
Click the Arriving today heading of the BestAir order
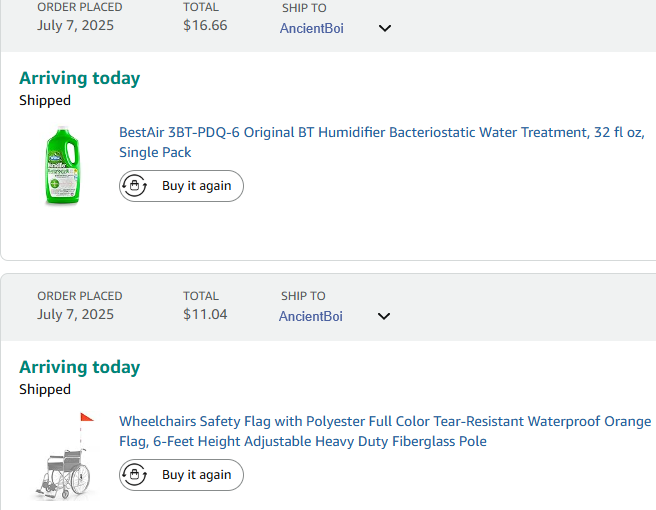pos(79,78)
